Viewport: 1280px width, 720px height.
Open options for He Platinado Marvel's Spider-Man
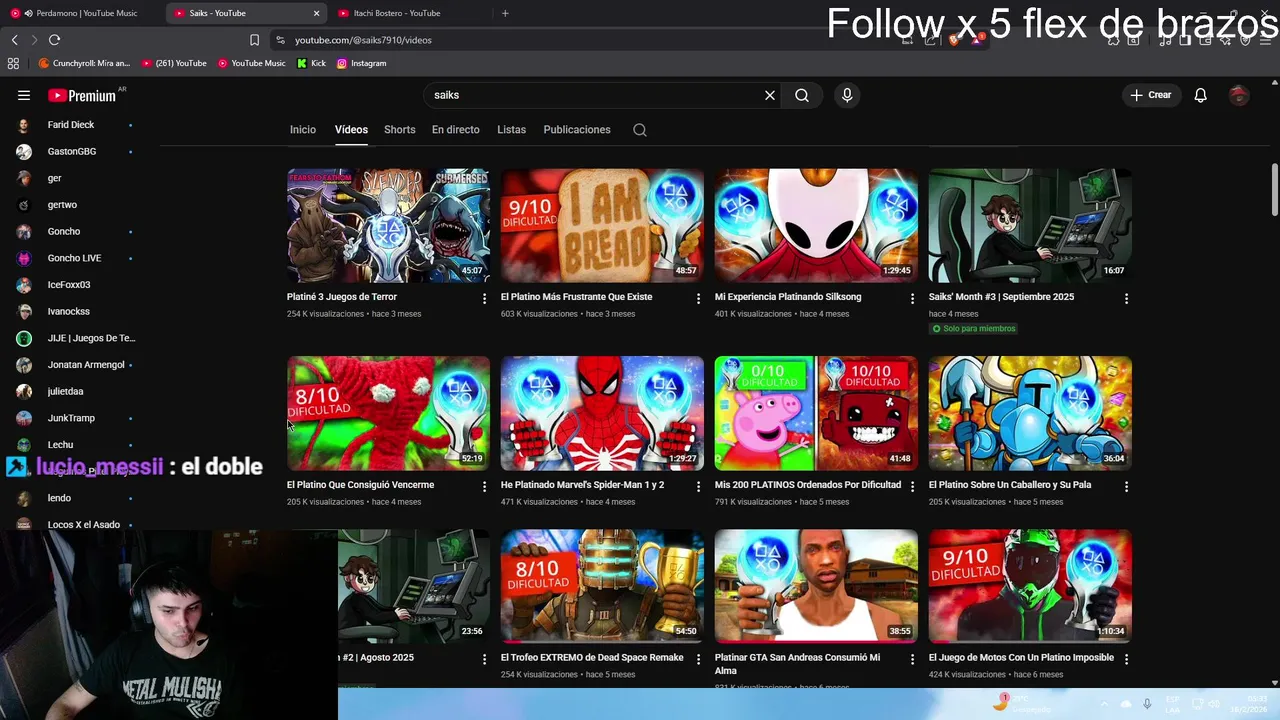tap(699, 486)
